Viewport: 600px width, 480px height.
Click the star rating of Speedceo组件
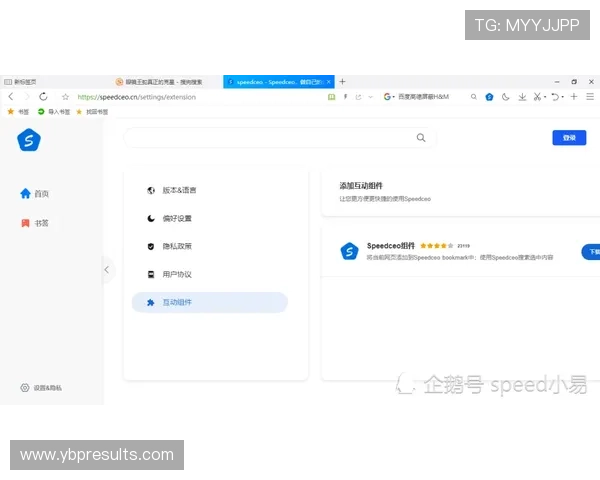[x=437, y=246]
